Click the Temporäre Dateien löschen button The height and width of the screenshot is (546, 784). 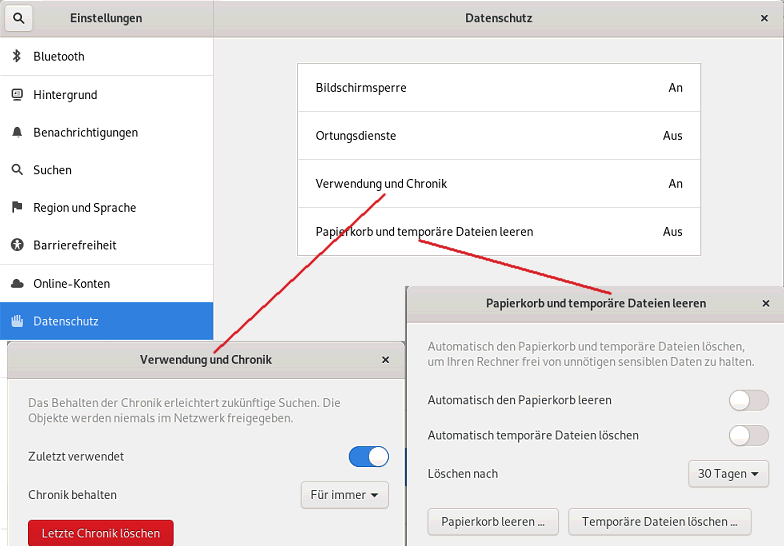point(659,521)
